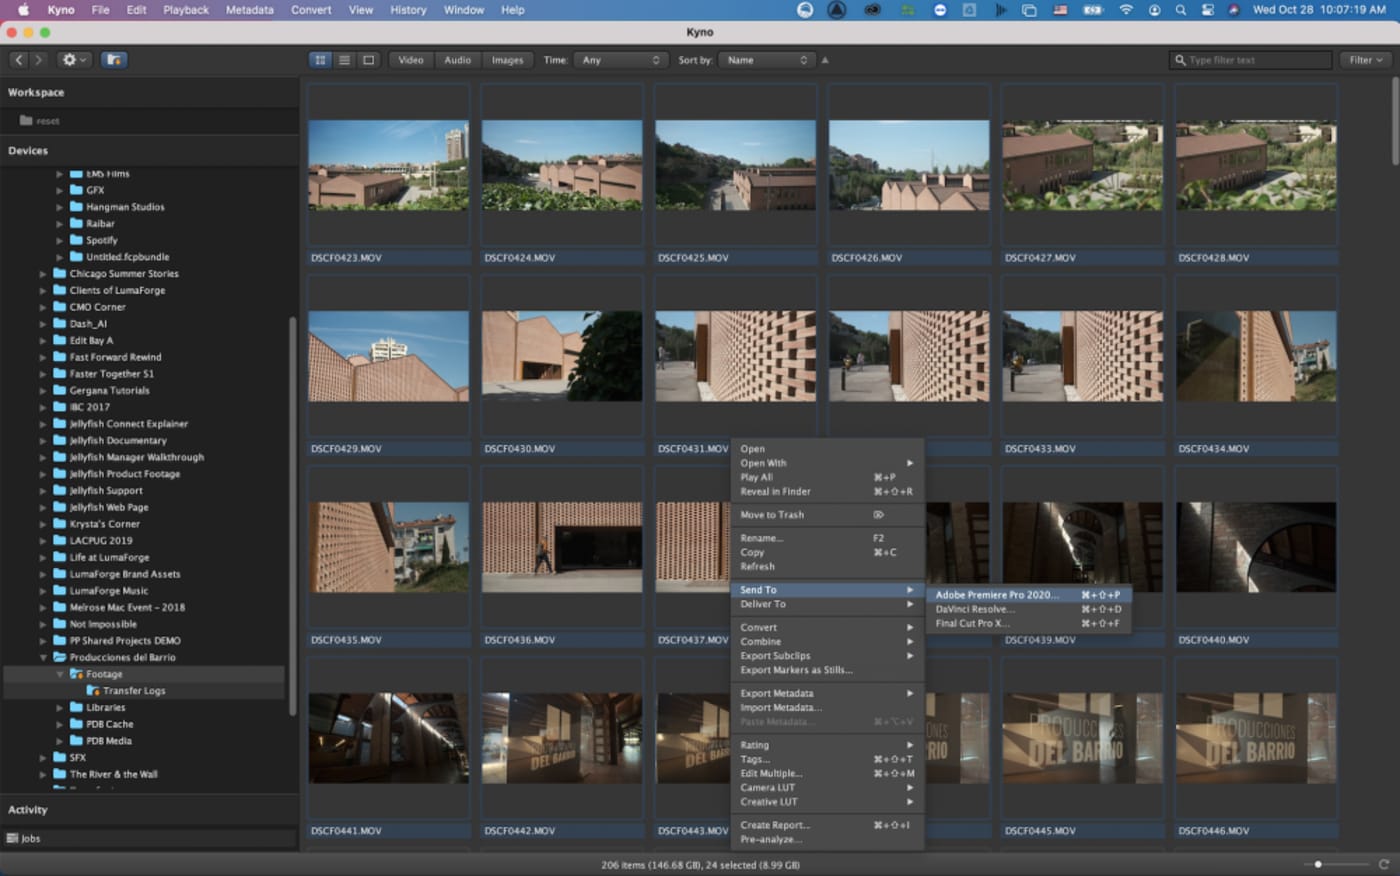Collapse the Producciones del Barrio folder
Viewport: 1400px width, 876px height.
coord(43,658)
